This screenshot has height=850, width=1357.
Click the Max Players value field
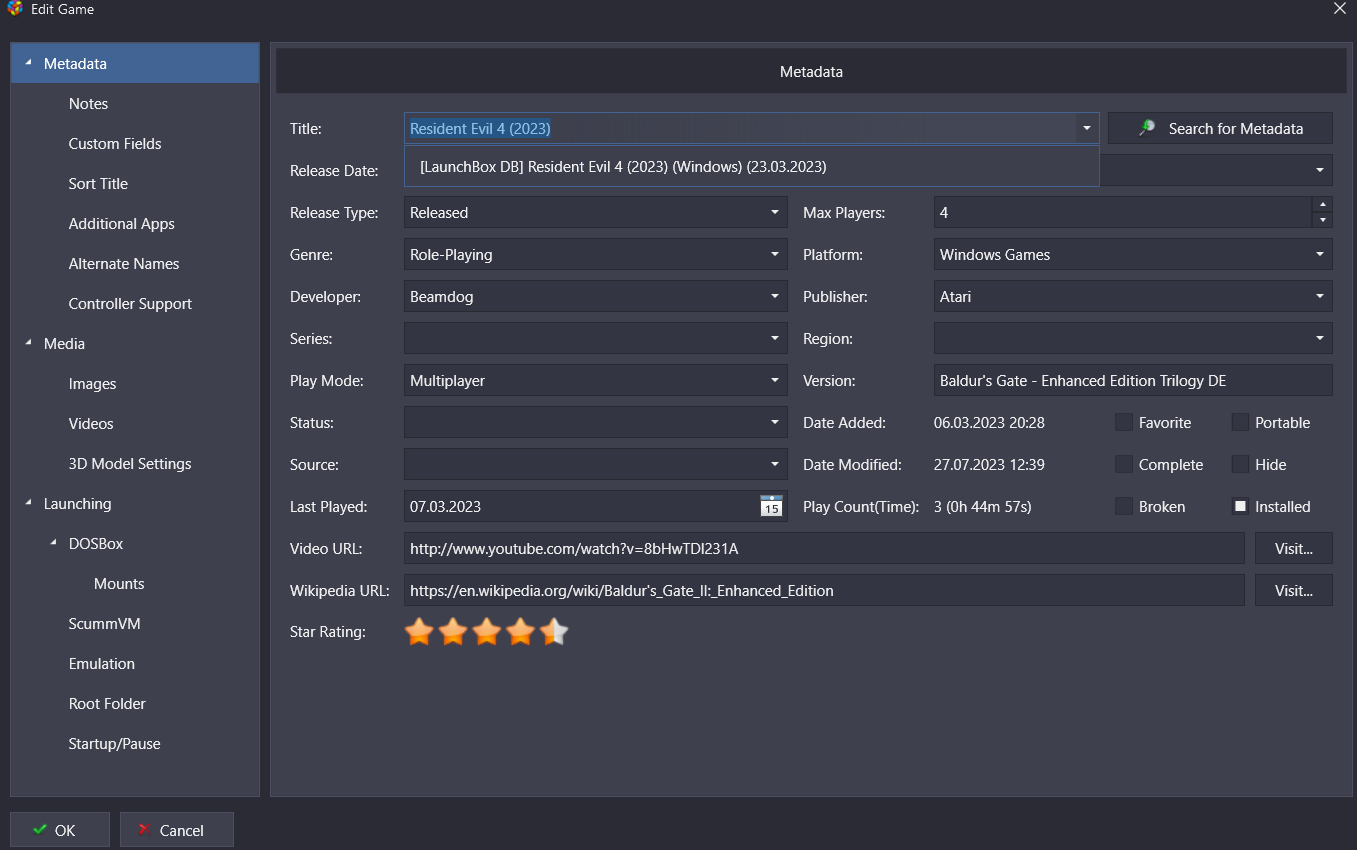[x=1122, y=212]
